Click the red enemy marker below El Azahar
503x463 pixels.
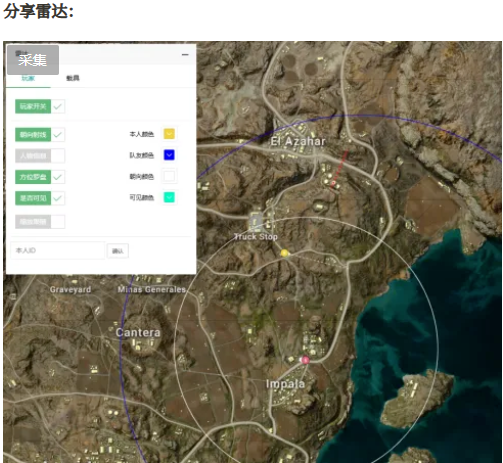(x=333, y=183)
